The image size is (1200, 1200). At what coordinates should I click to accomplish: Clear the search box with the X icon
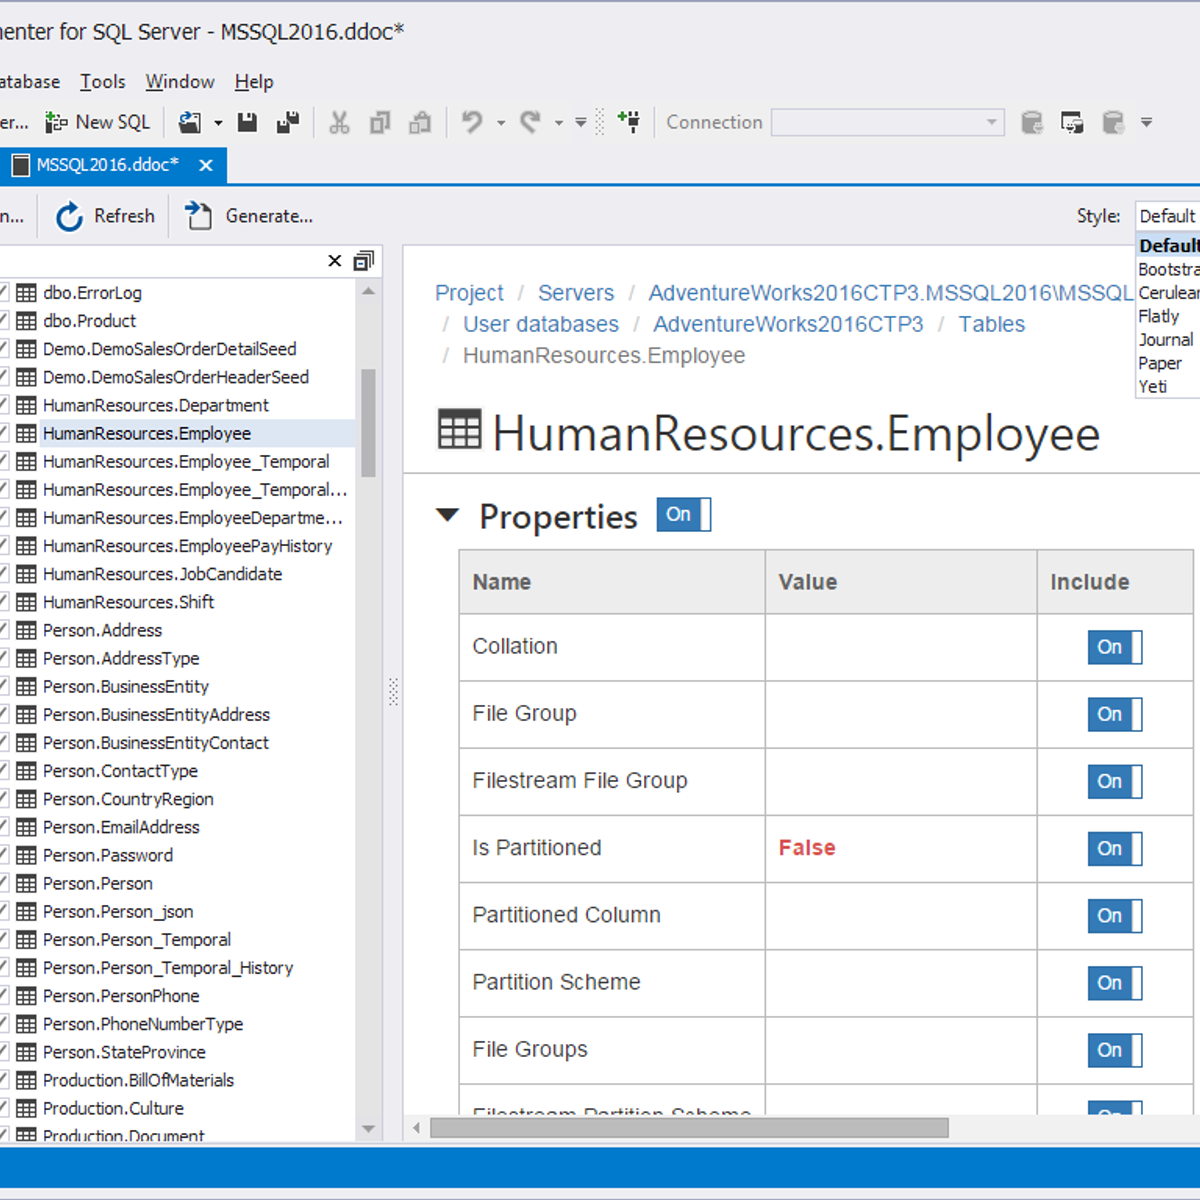point(335,261)
